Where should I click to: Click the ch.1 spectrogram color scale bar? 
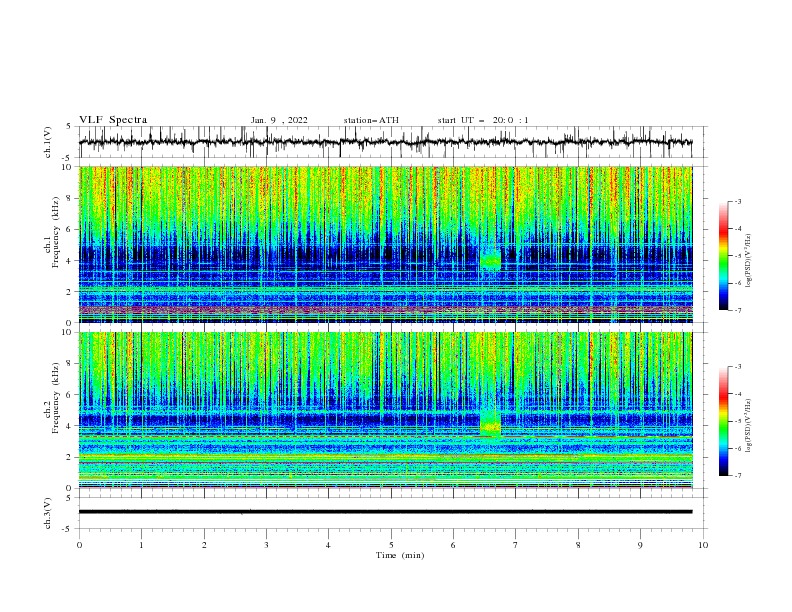coord(723,256)
